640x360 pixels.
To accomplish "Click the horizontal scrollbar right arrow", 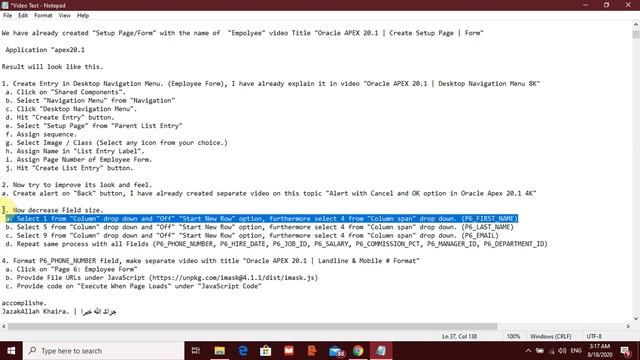I will (x=628, y=326).
